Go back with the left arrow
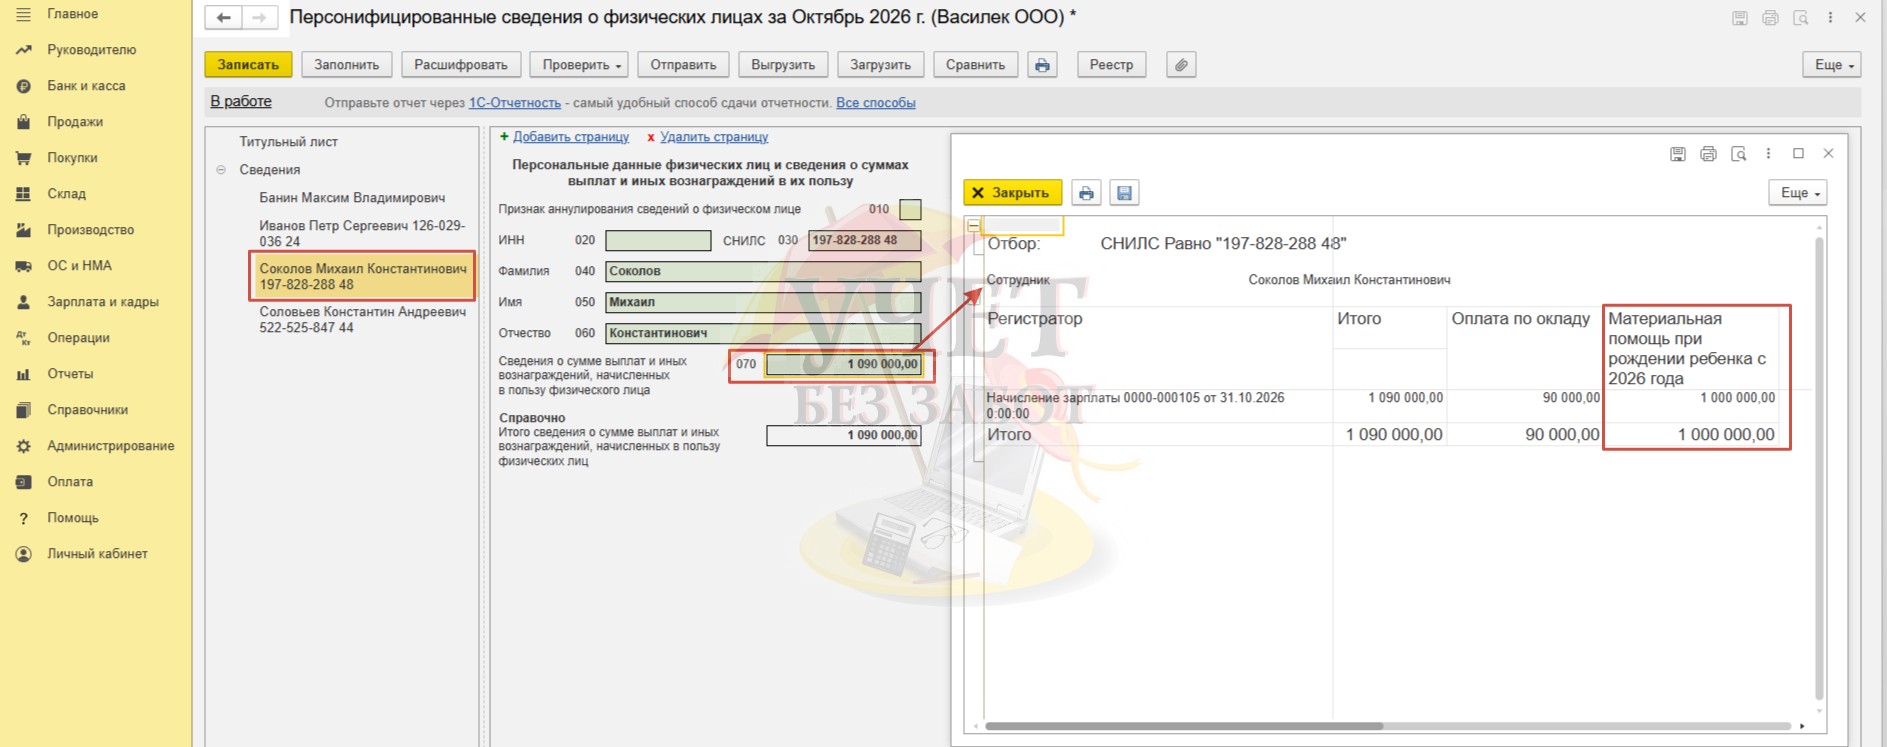 223,17
